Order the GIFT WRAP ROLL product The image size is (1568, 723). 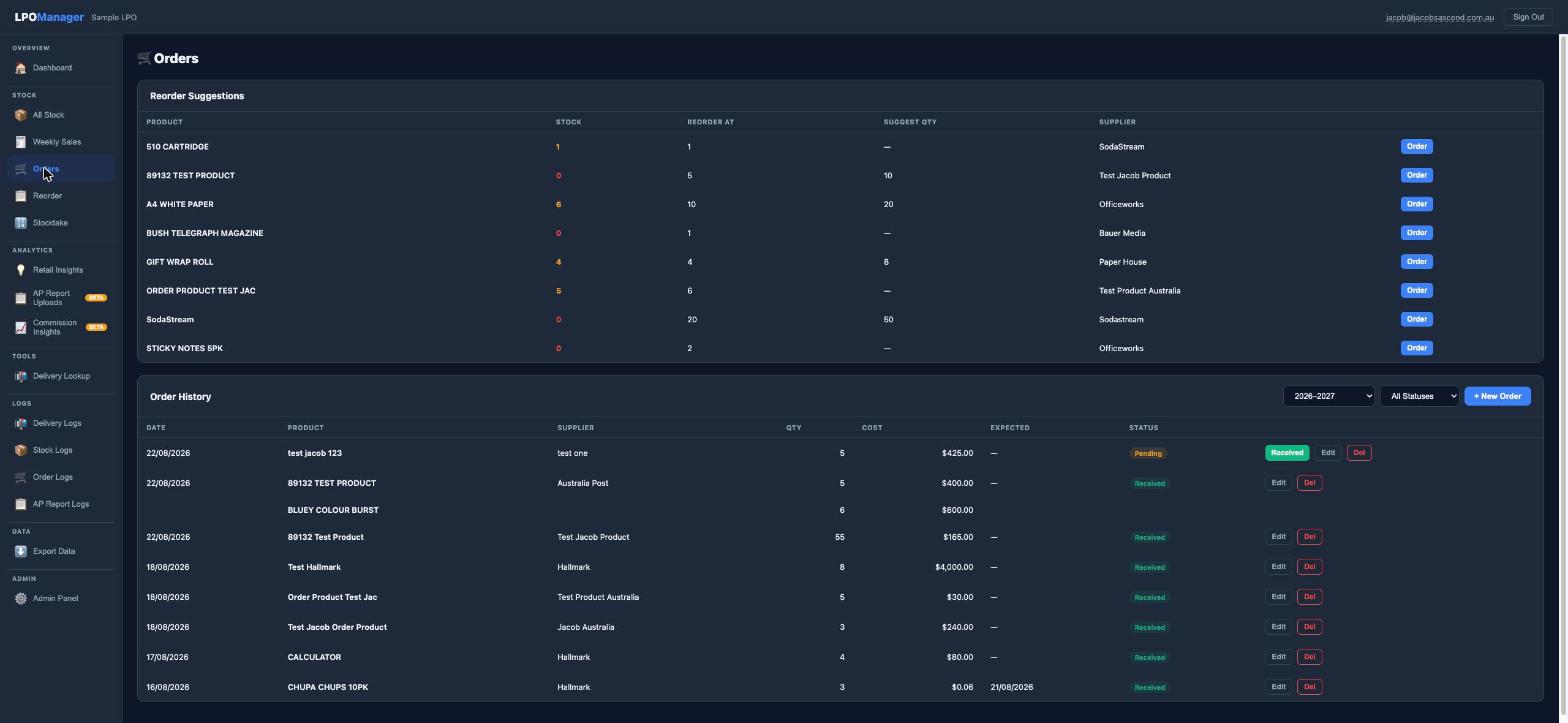pyautogui.click(x=1416, y=262)
